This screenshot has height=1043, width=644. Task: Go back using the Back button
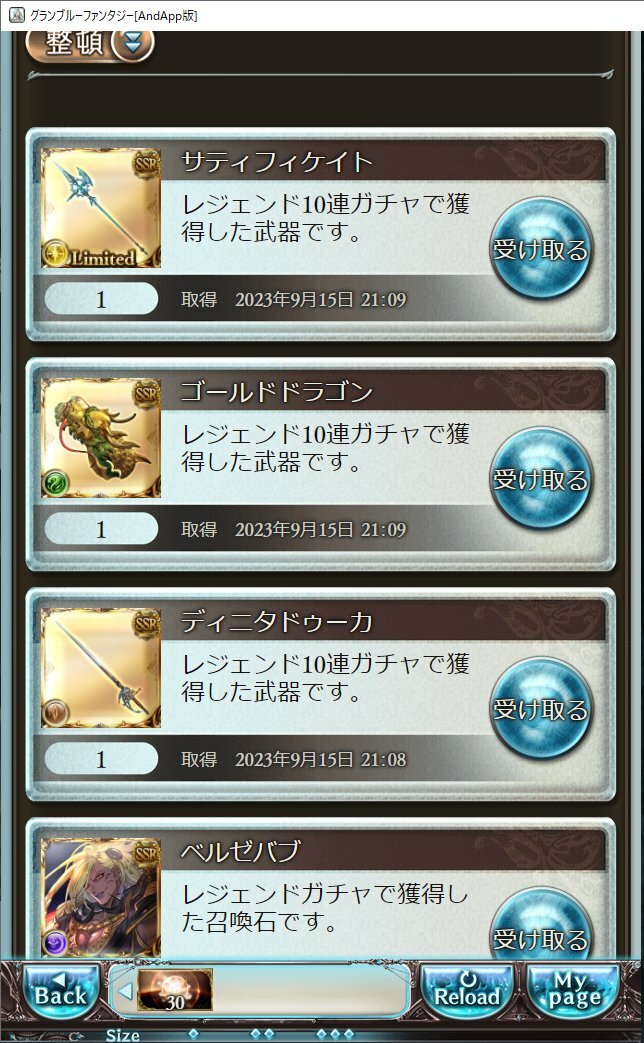point(61,993)
